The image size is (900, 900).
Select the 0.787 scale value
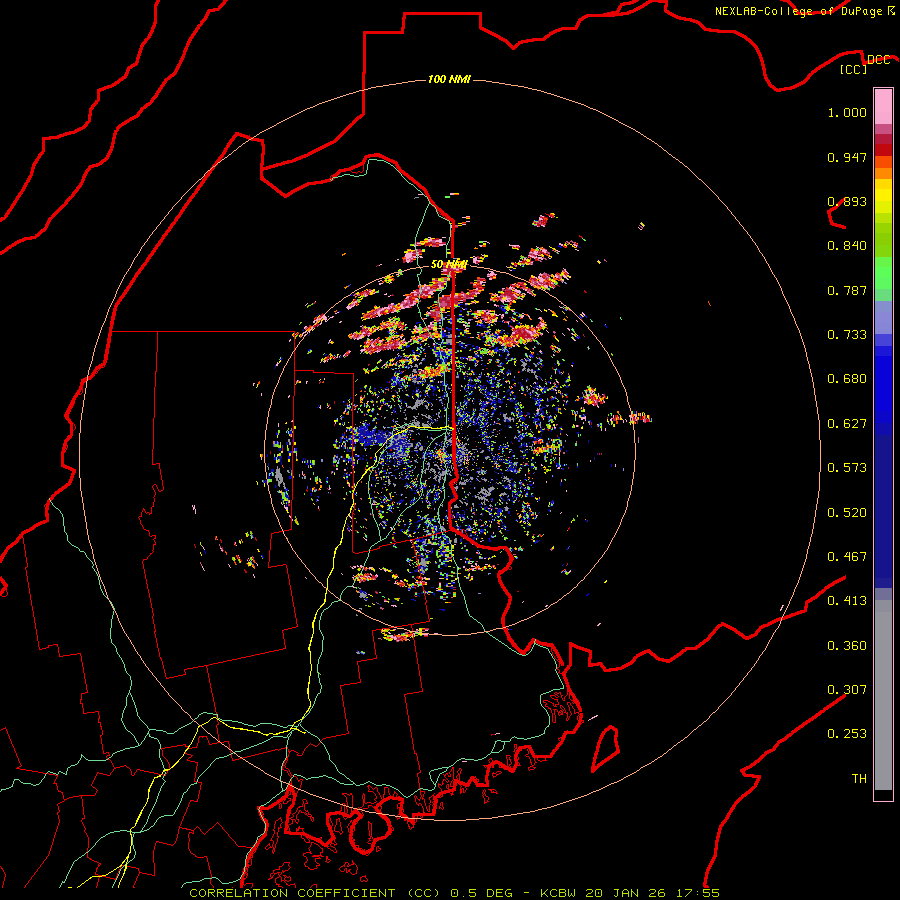click(x=847, y=290)
